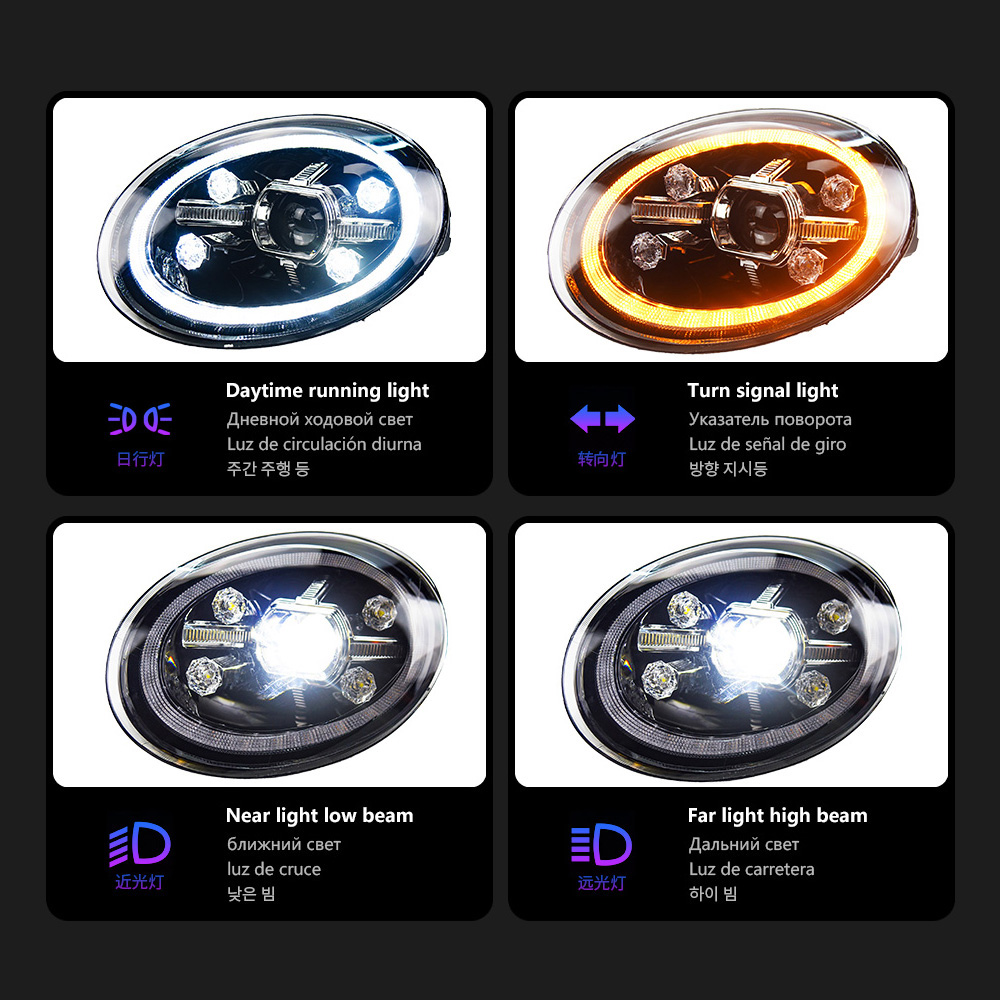This screenshot has width=1000, height=1000.
Task: Click the 日行灯 Chinese label
Action: point(140,459)
